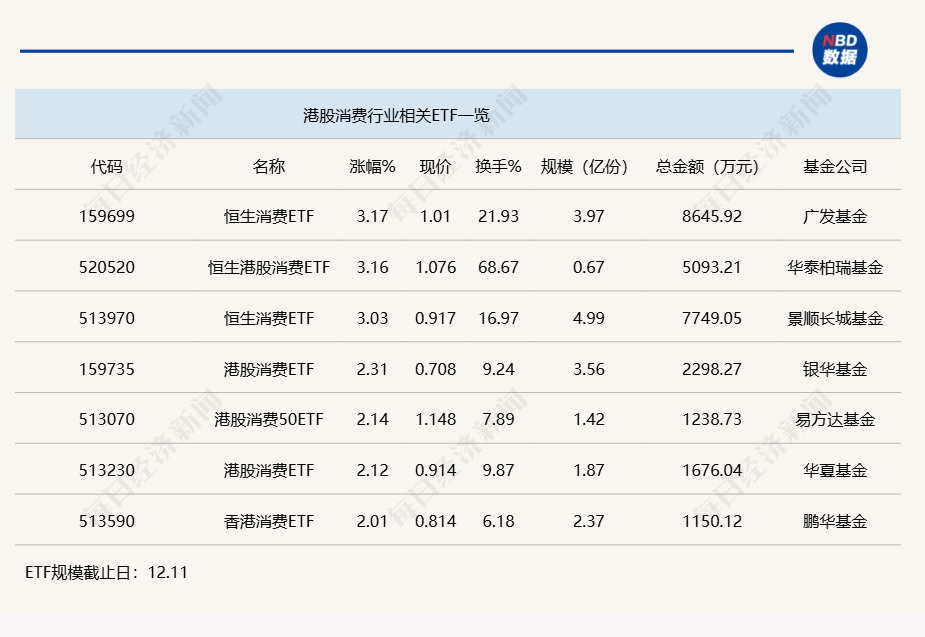
Task: Click the scale value 4.99
Action: (589, 318)
